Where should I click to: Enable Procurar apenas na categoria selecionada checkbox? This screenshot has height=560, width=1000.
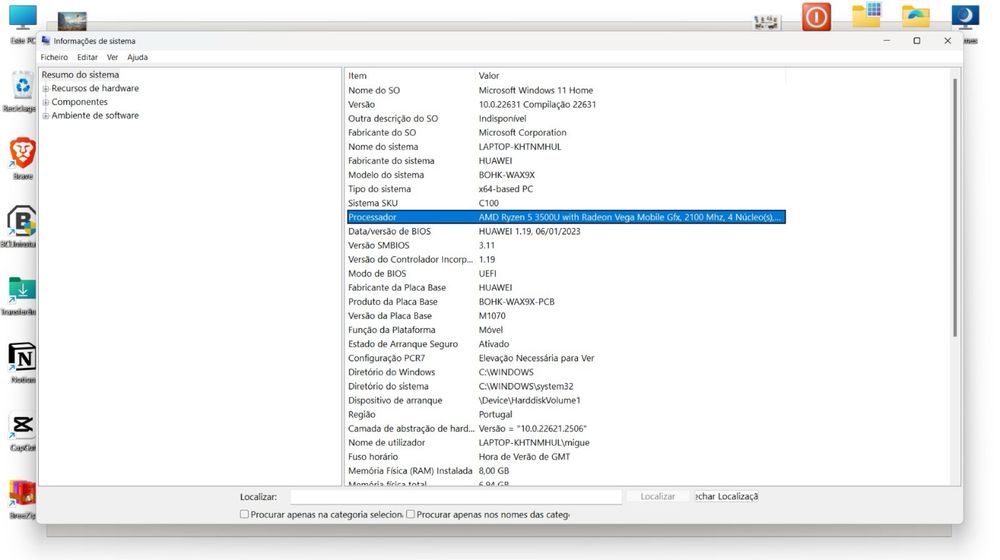pyautogui.click(x=244, y=514)
